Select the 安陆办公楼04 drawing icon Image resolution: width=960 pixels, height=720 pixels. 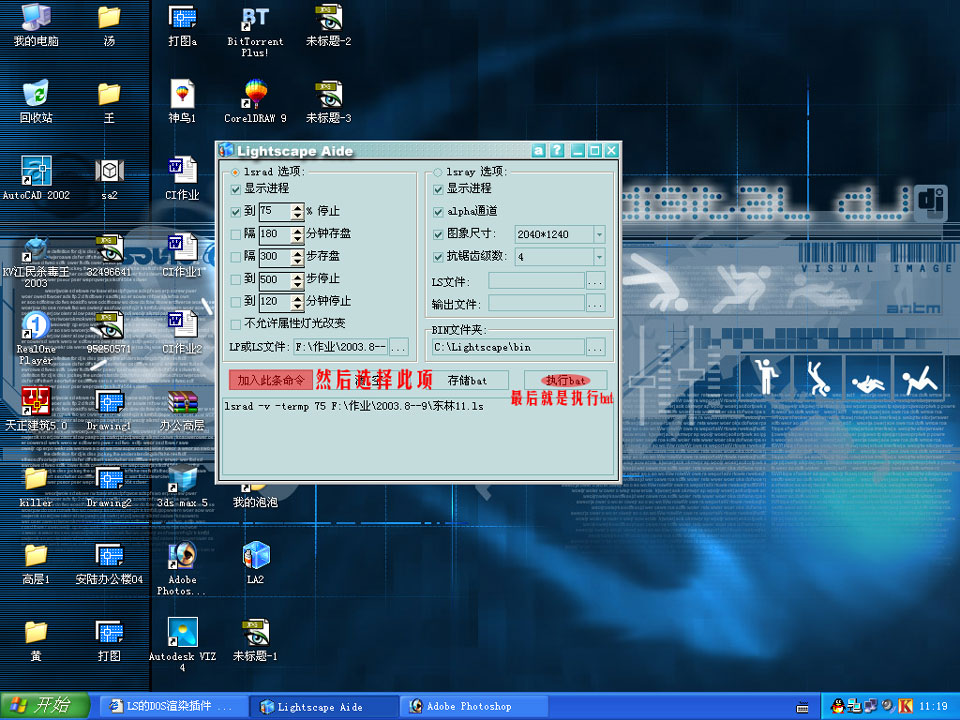(x=109, y=562)
